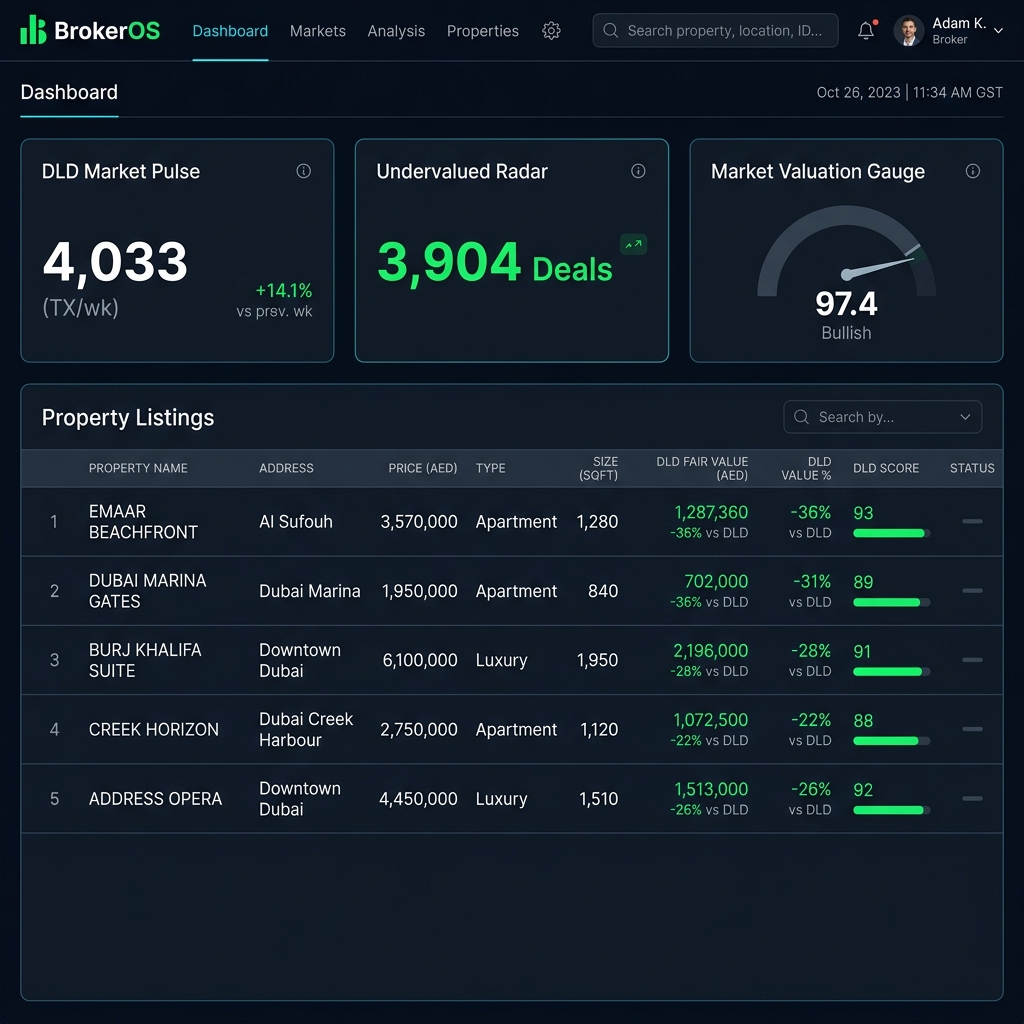Click the info icon on DLD Market Pulse
The image size is (1024, 1024).
coord(304,171)
